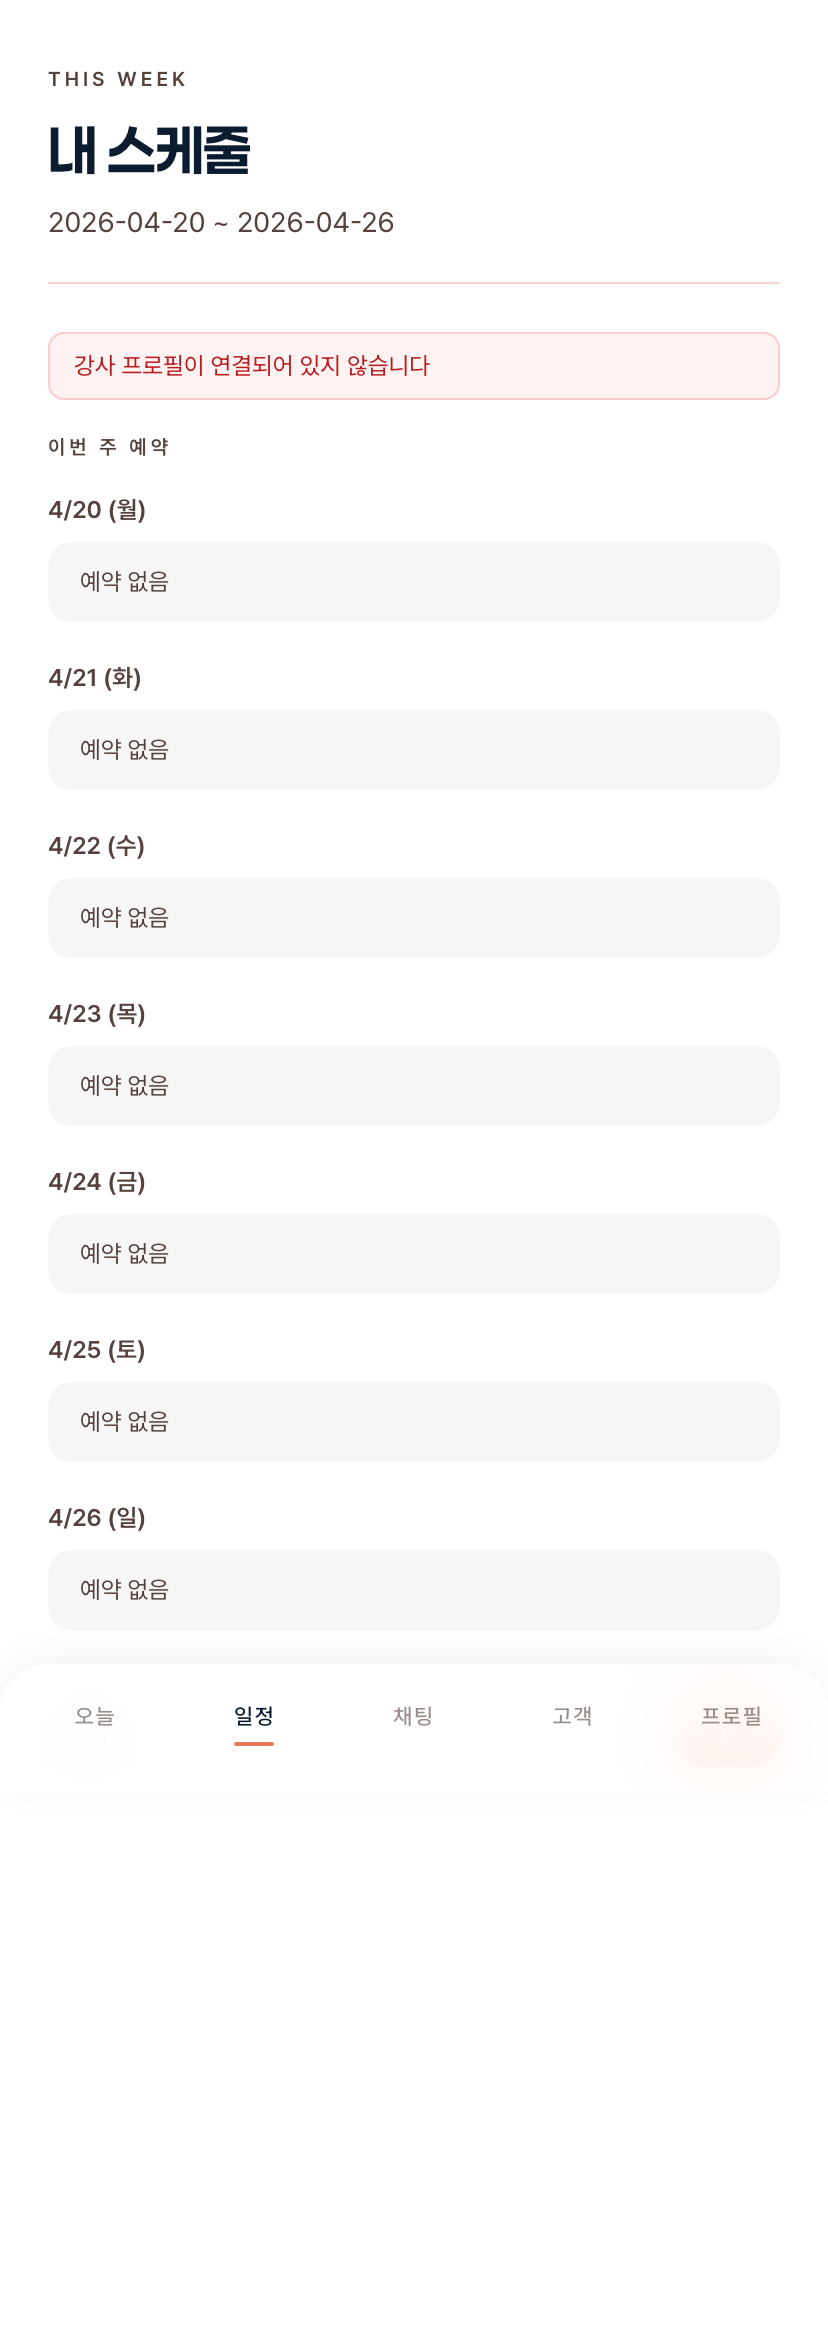
Task: Click the 예약 없음 card for 4/24 (금)
Action: 413,1254
